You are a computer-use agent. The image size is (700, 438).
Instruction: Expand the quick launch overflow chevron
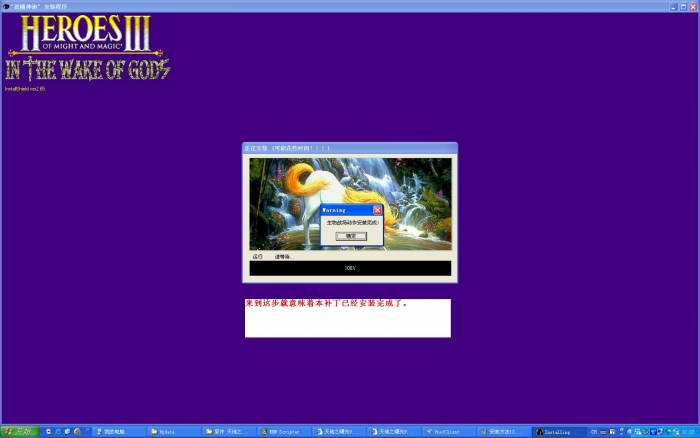(88, 430)
